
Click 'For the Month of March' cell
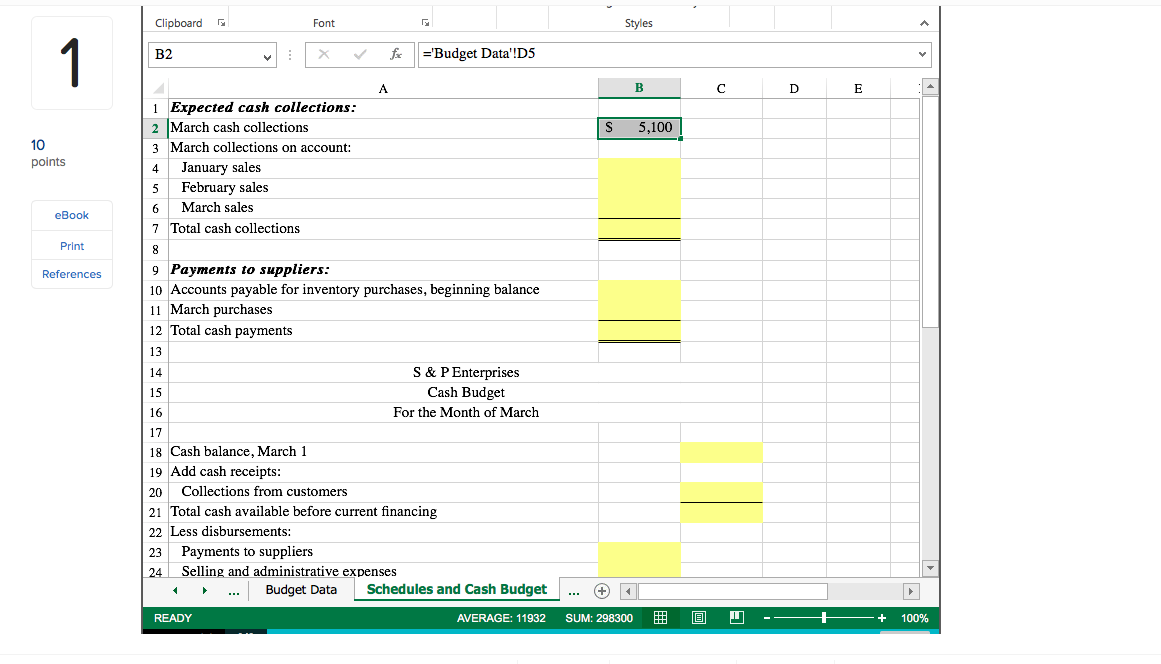[466, 413]
